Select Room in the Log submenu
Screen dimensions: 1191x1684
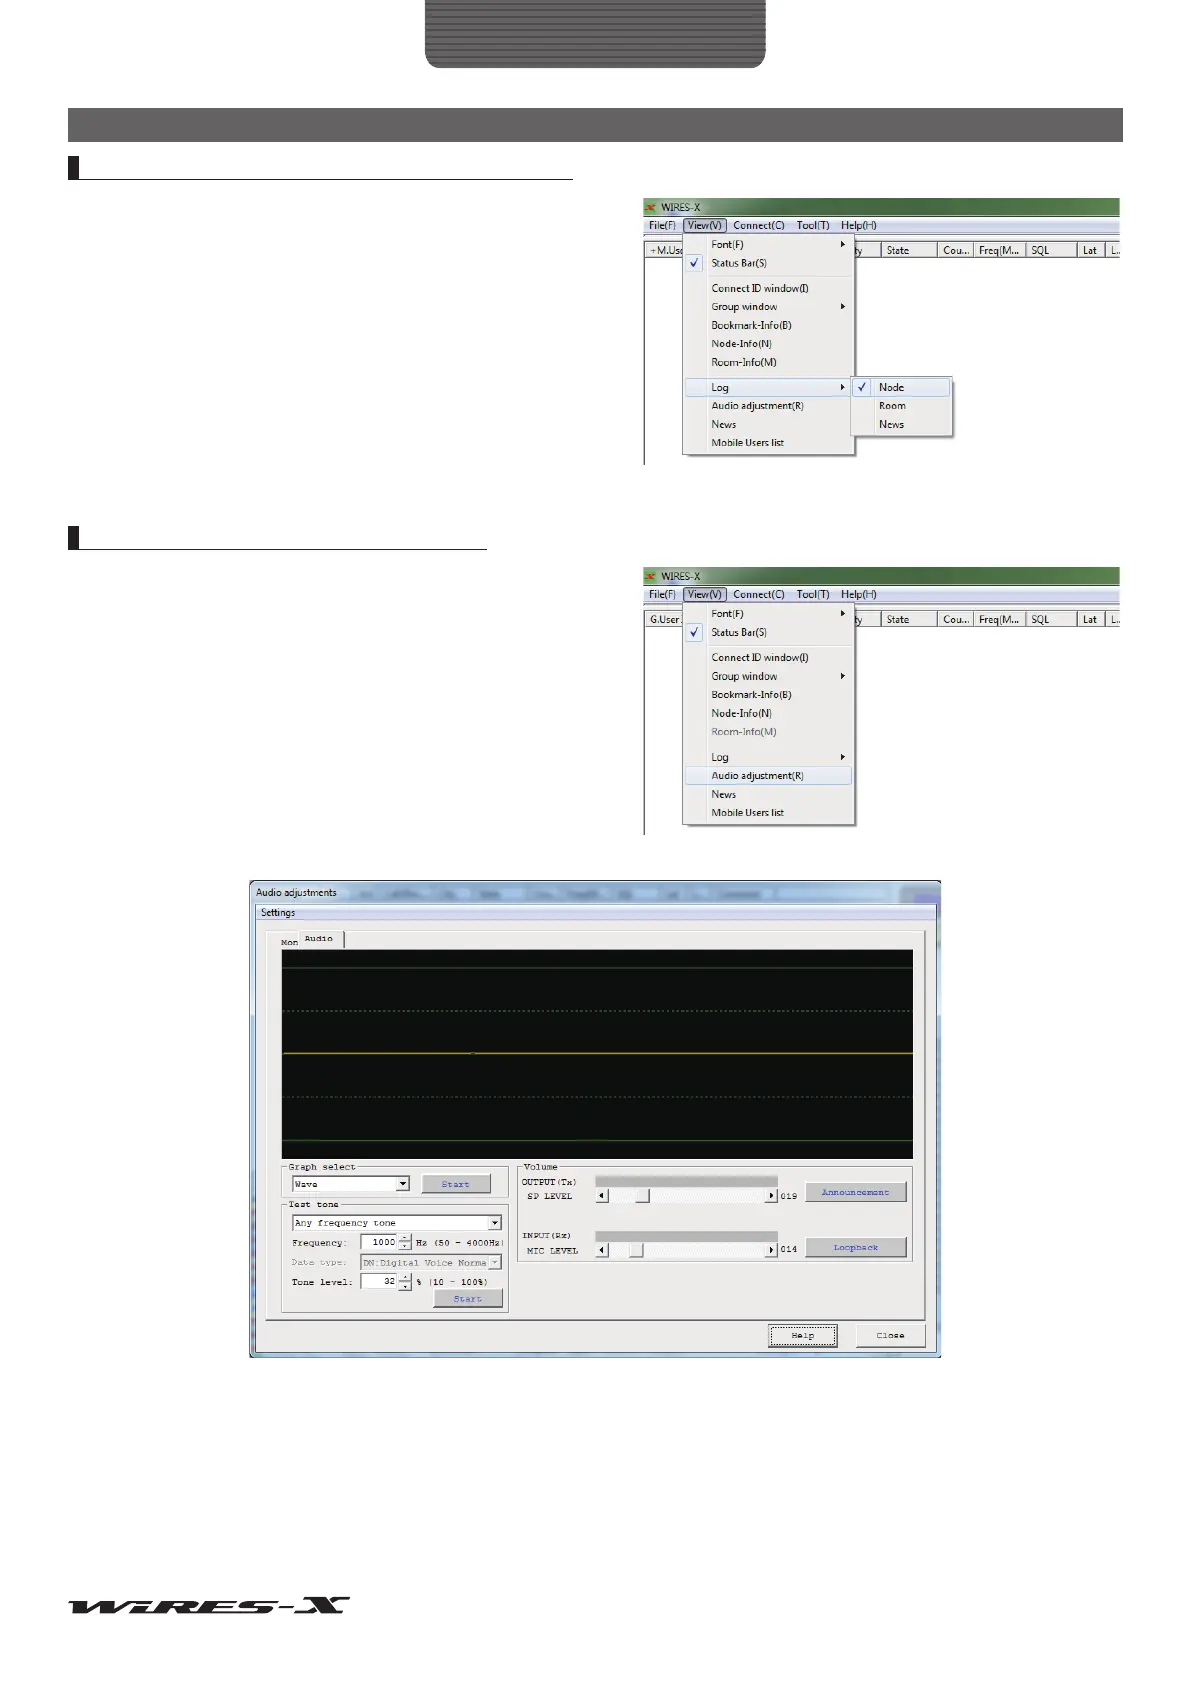tap(900, 406)
